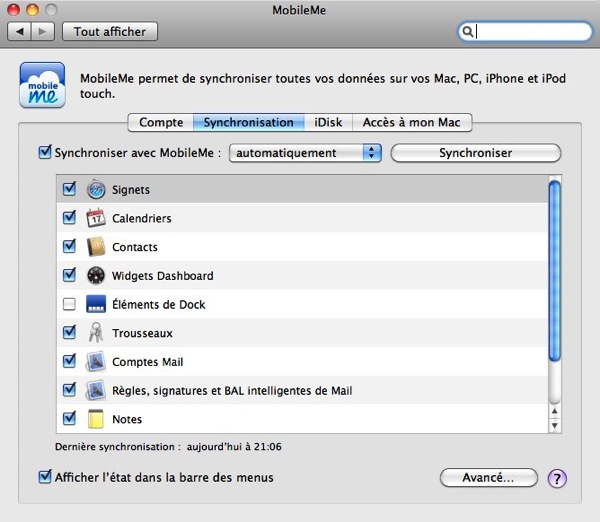This screenshot has height=522, width=600.
Task: Click the Safari Signets compass icon
Action: [x=96, y=189]
